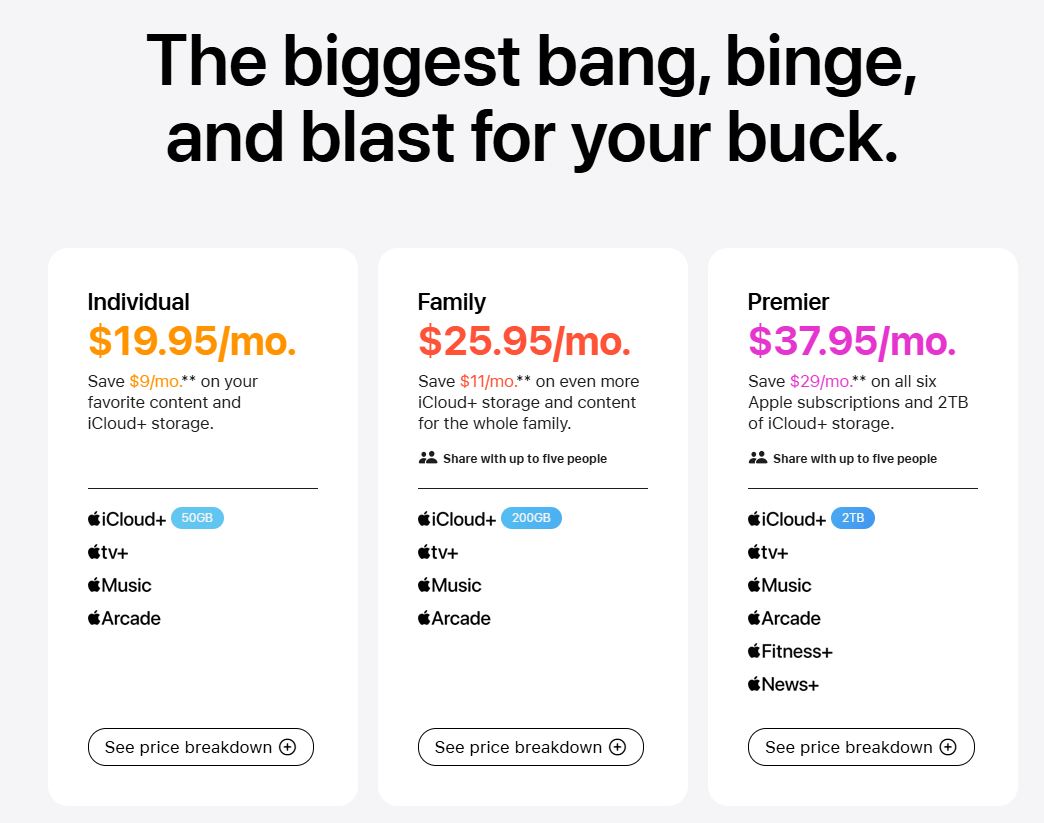Expand the Family plan price breakdown
The image size is (1044, 823).
[530, 746]
